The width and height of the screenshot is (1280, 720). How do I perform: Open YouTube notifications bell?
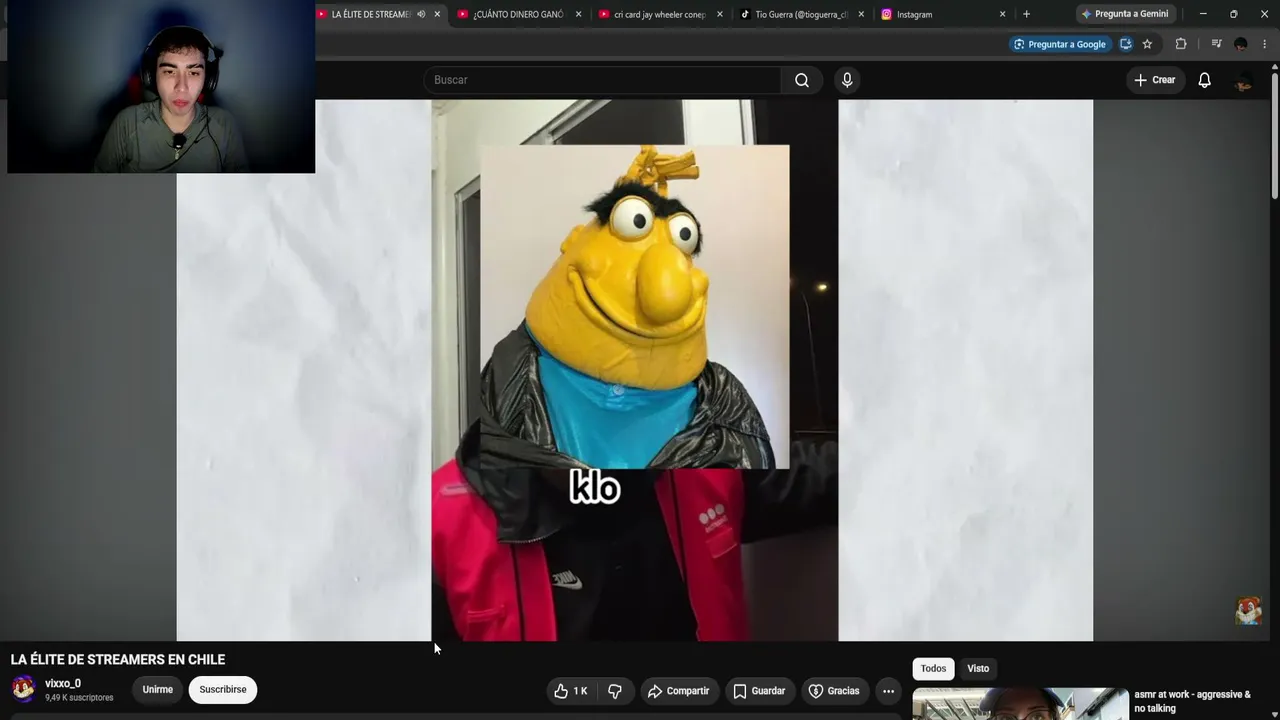pyautogui.click(x=1205, y=80)
